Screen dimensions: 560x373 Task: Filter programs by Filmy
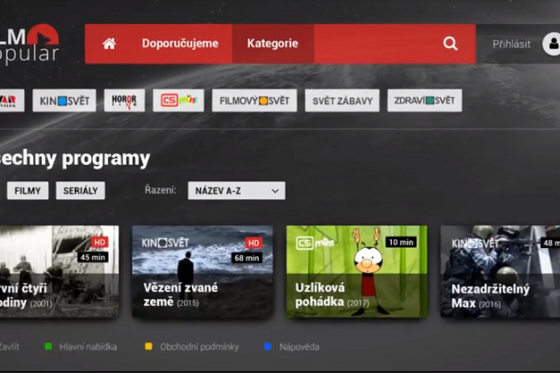[x=28, y=190]
